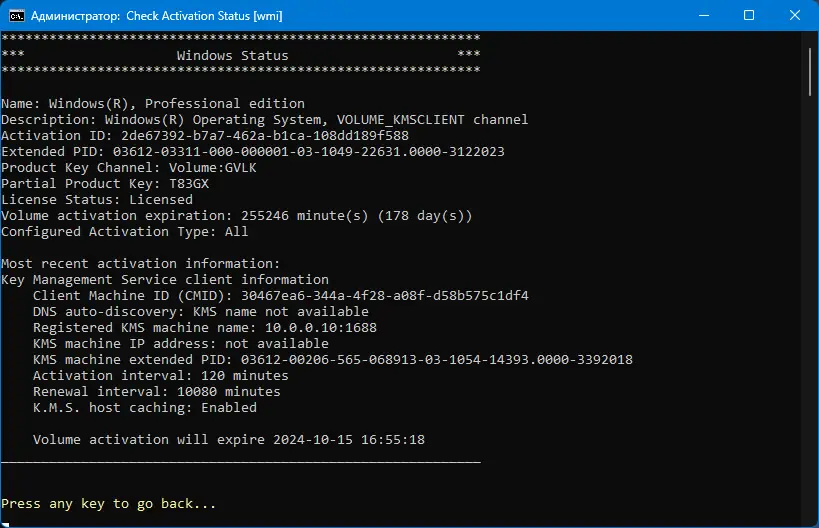Click the vertical scrollbar thumb
This screenshot has width=819, height=528.
[811, 70]
